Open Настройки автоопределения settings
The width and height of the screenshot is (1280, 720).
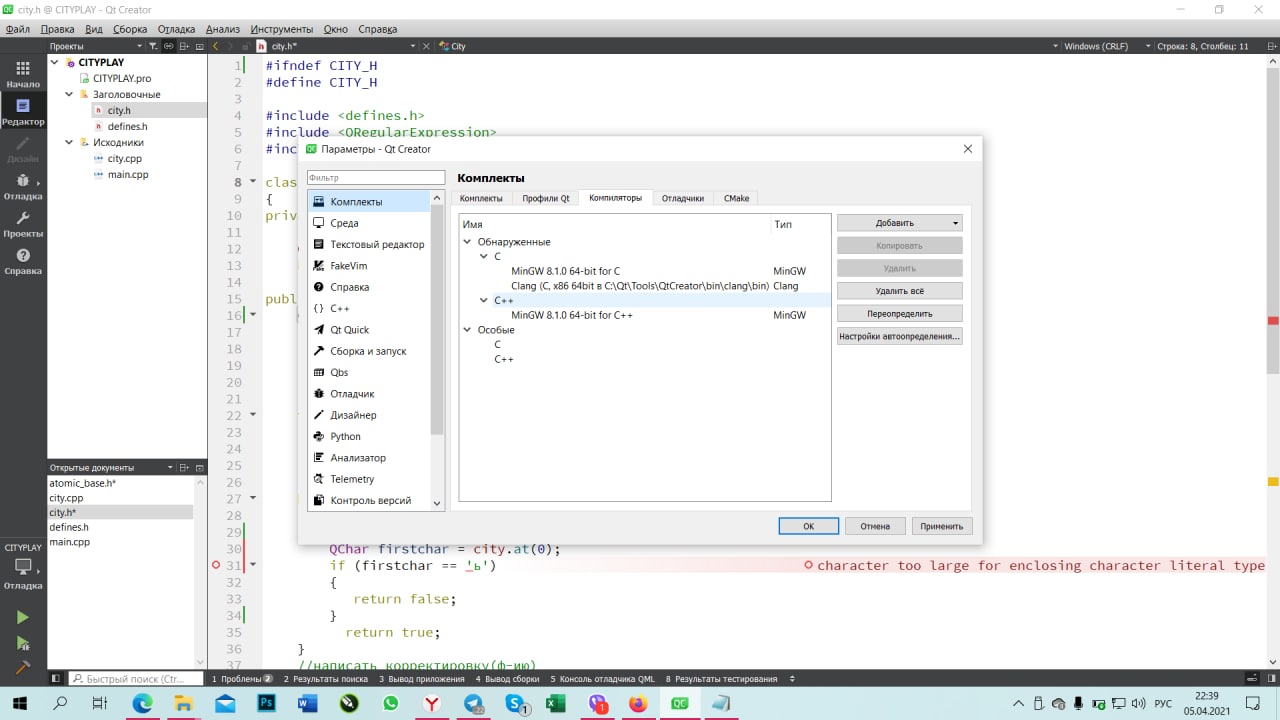click(x=900, y=337)
